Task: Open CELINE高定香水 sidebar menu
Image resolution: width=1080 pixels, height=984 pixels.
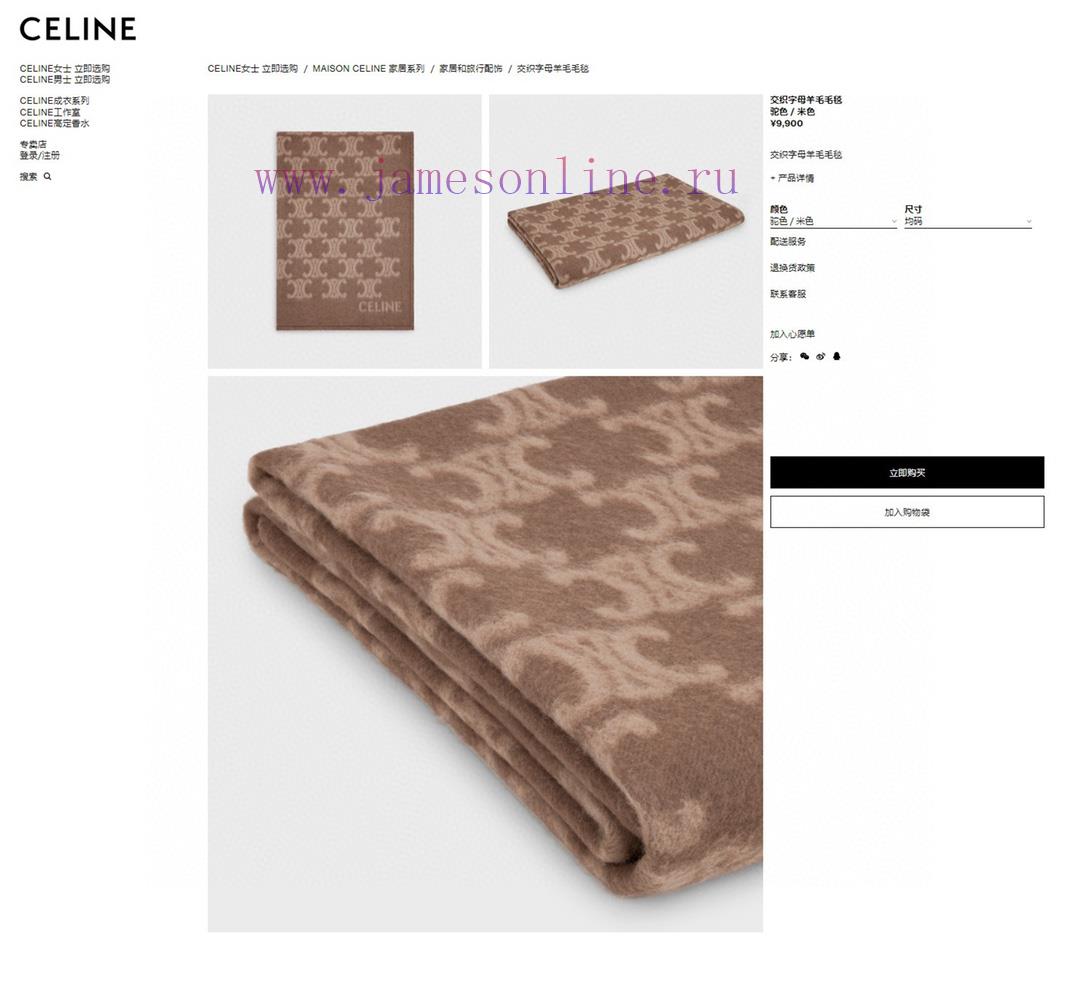Action: coord(54,123)
